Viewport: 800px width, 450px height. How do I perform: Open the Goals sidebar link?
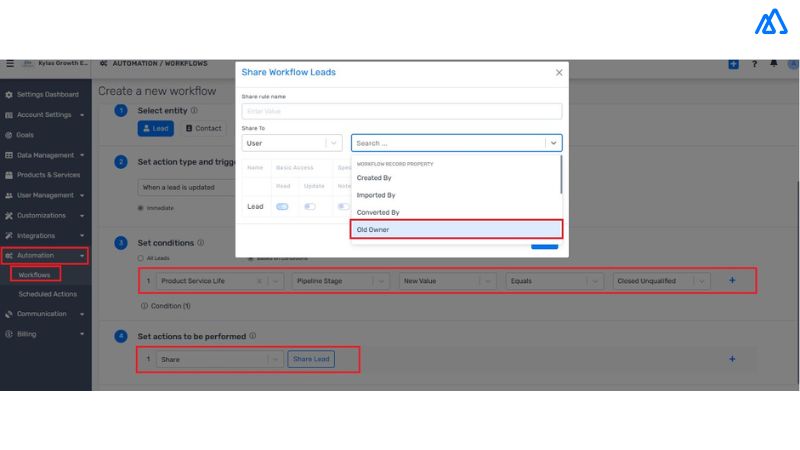click(x=25, y=135)
